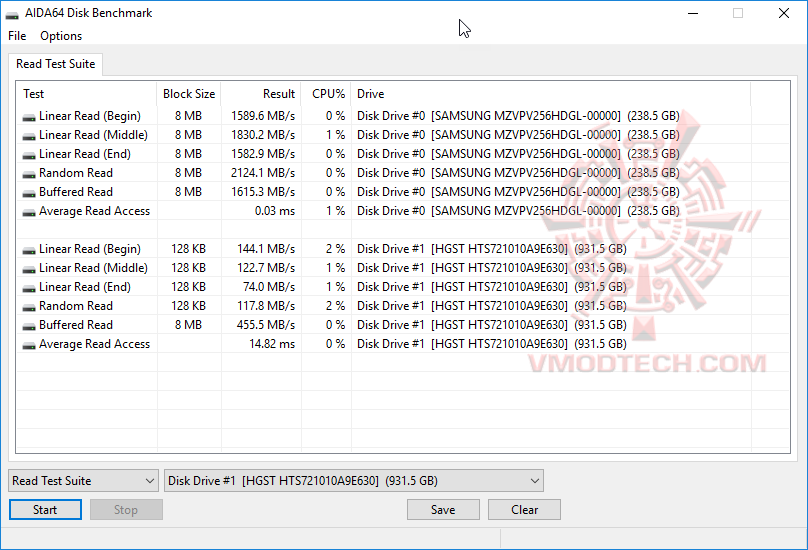Click drive icon of 14.82 ms Average Read Access

click(x=29, y=345)
